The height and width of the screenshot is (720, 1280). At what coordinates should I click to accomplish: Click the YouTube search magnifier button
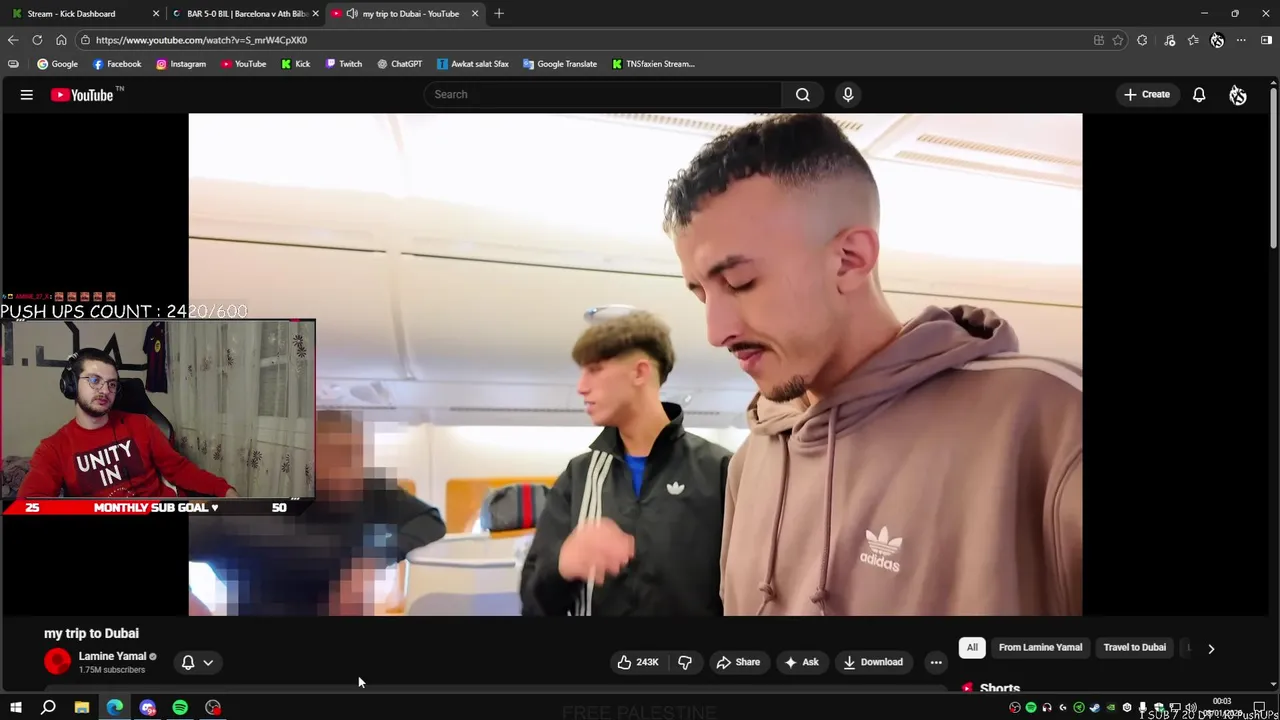click(x=802, y=94)
